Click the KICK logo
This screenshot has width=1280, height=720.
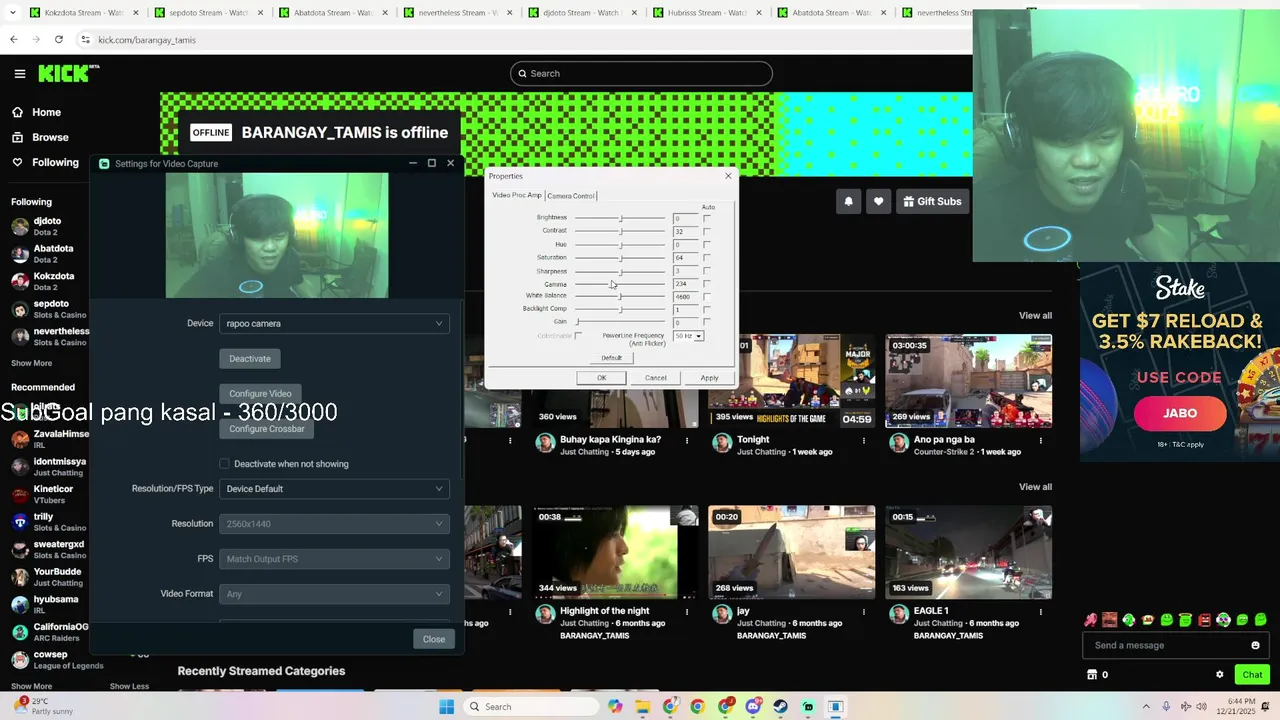68,73
